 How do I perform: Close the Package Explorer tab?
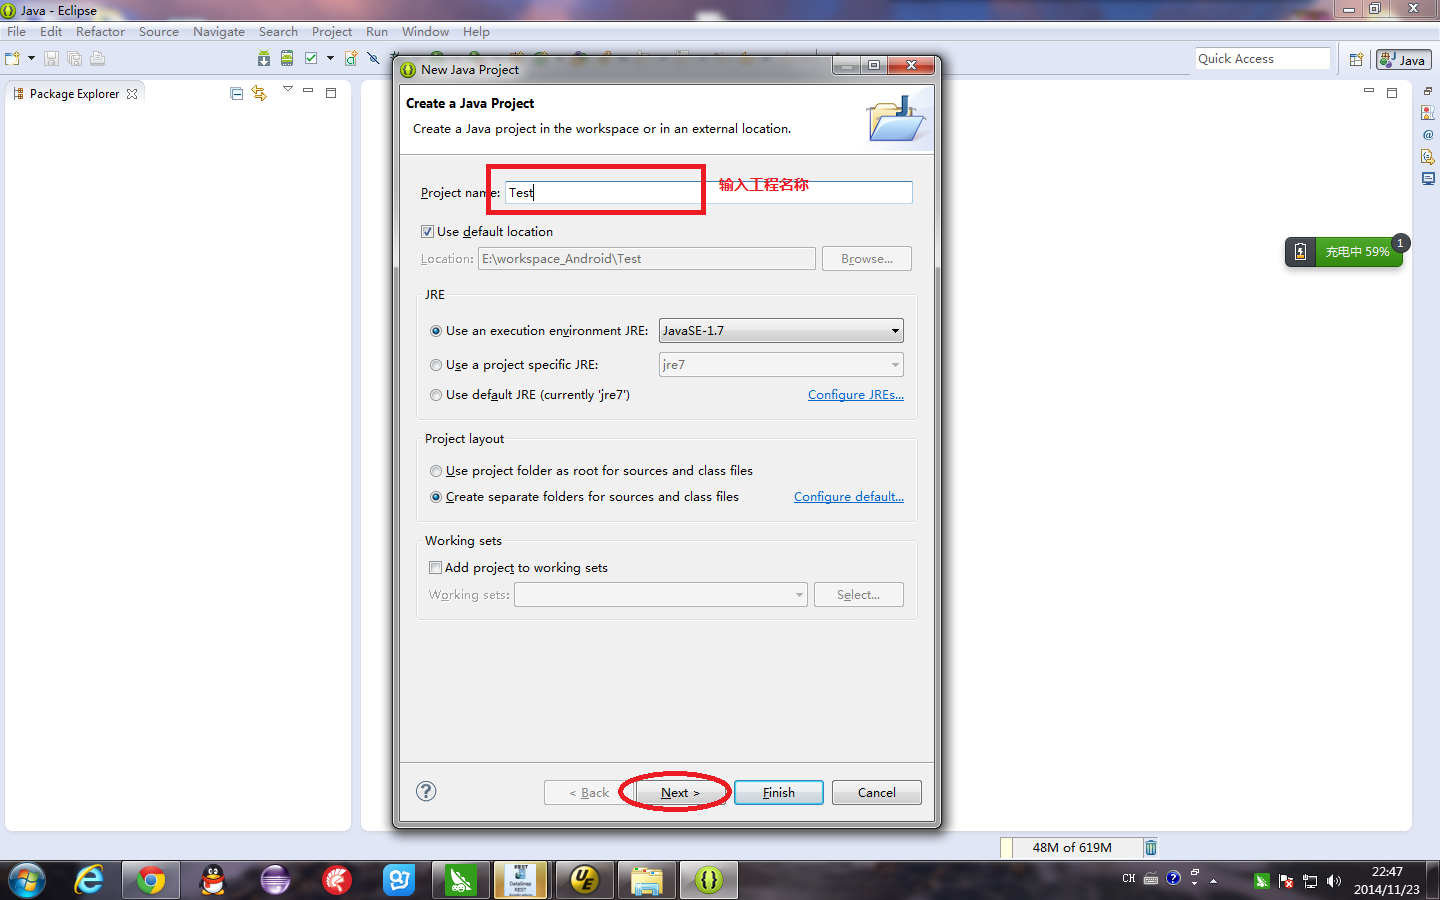[x=132, y=94]
